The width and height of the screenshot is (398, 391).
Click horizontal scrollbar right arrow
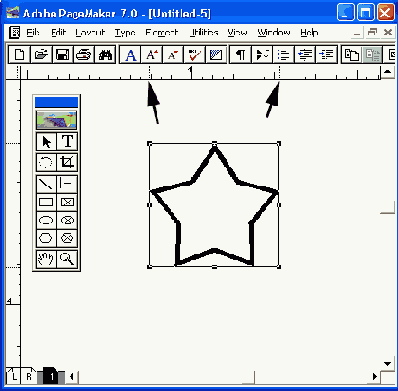(375, 377)
